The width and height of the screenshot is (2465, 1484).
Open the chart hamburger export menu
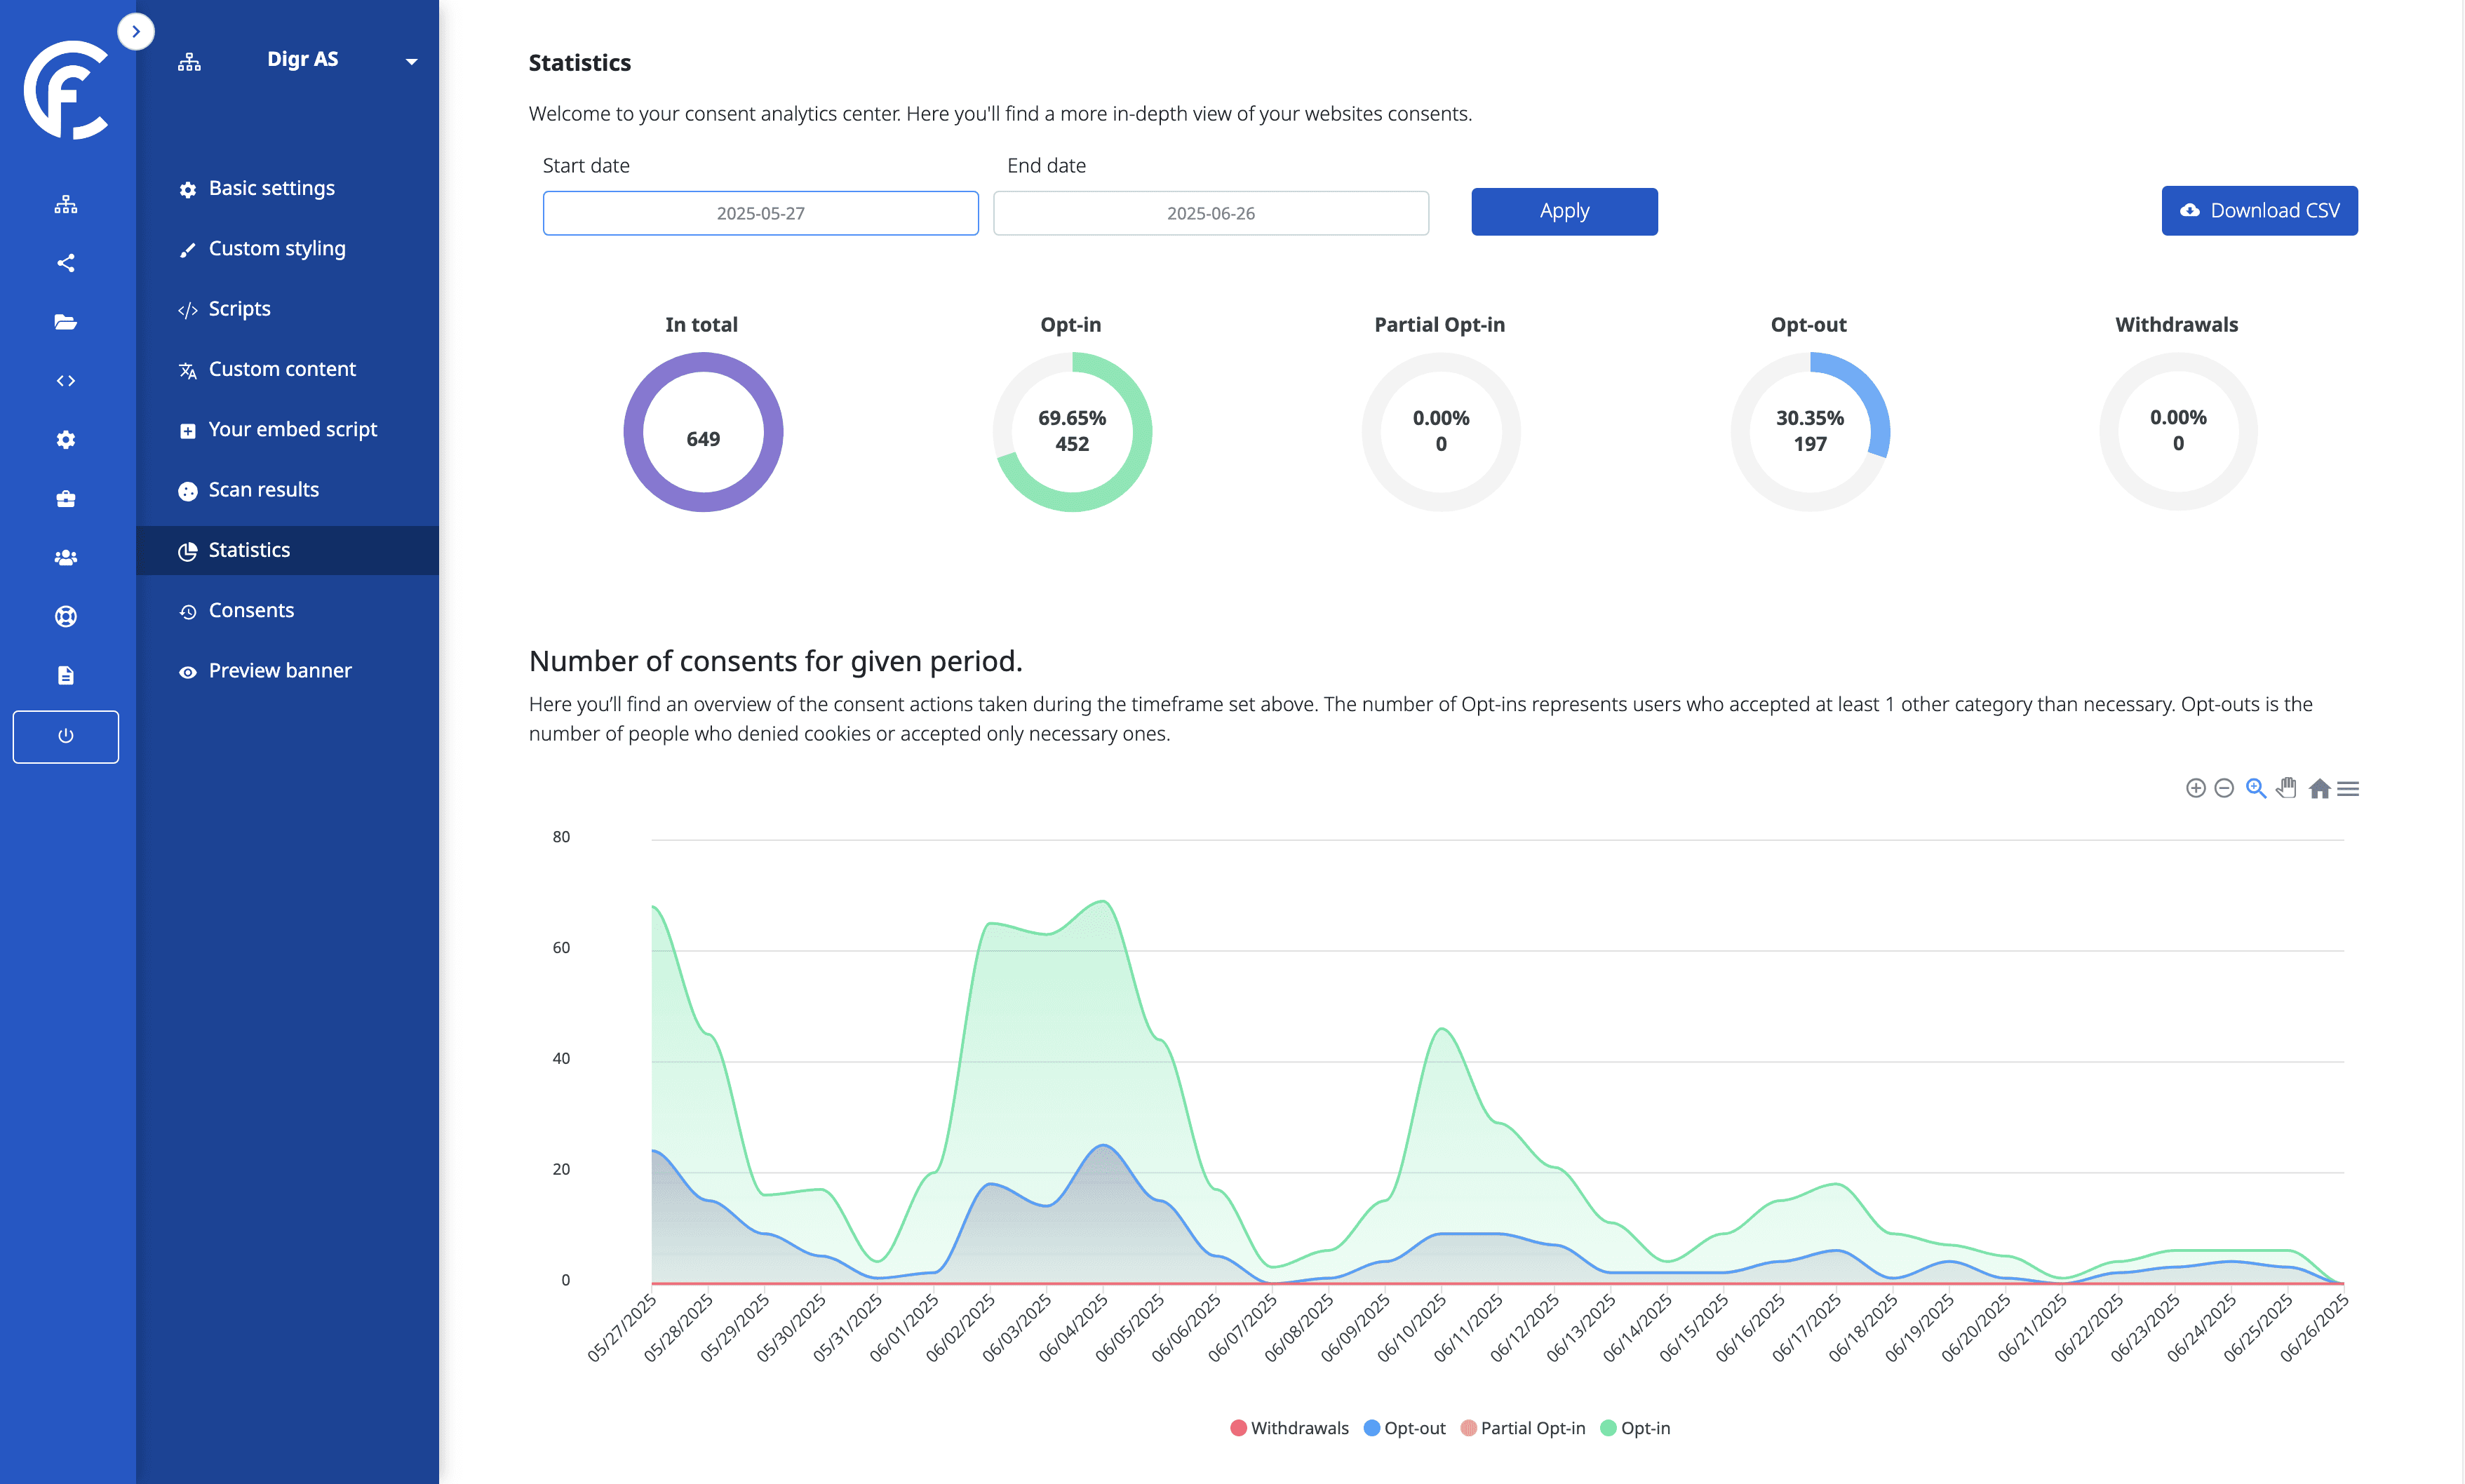tap(2348, 788)
